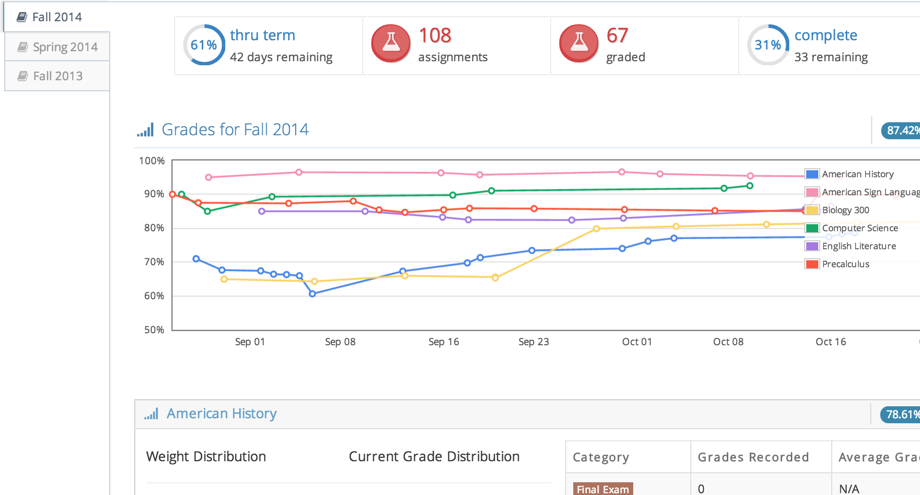
Task: Switch to the Fall 2013 term tab
Action: (57, 76)
